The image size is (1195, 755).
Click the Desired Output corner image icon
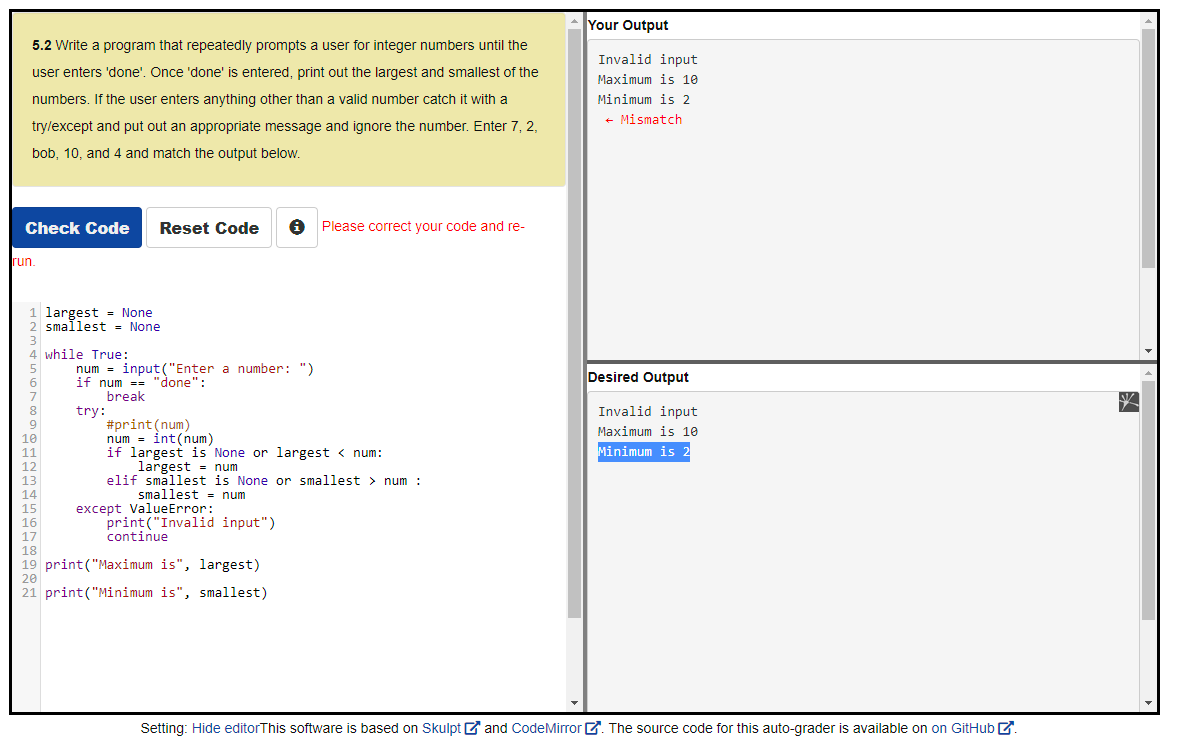click(x=1129, y=401)
